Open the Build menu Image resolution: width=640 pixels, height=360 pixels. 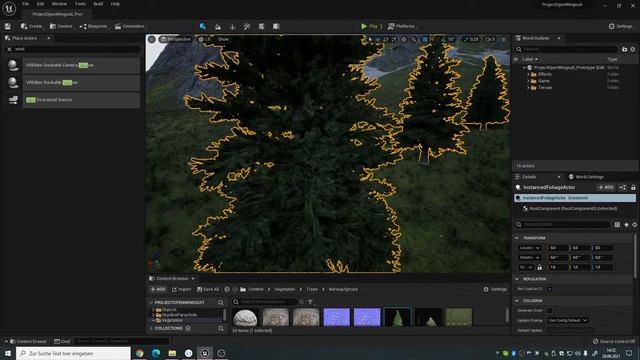point(98,4)
